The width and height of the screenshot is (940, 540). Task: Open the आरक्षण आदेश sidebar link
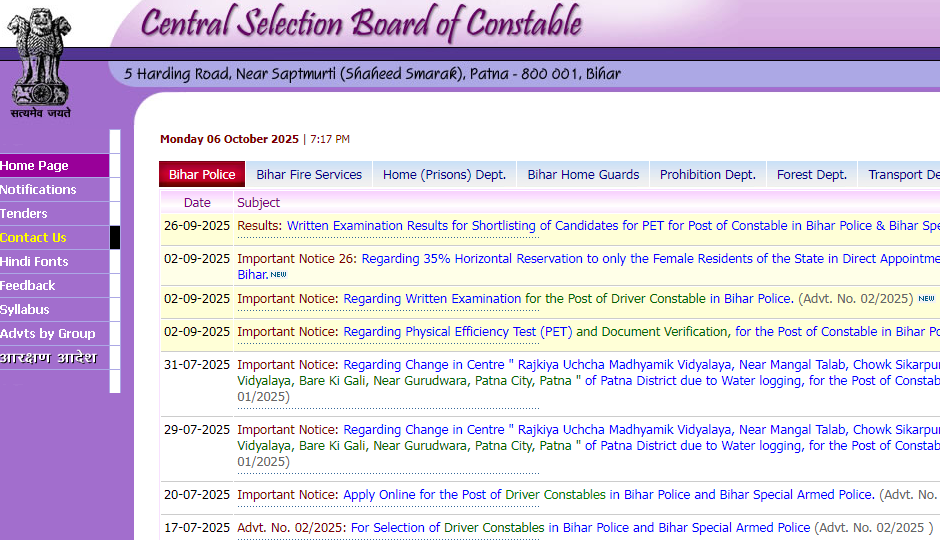coord(48,358)
